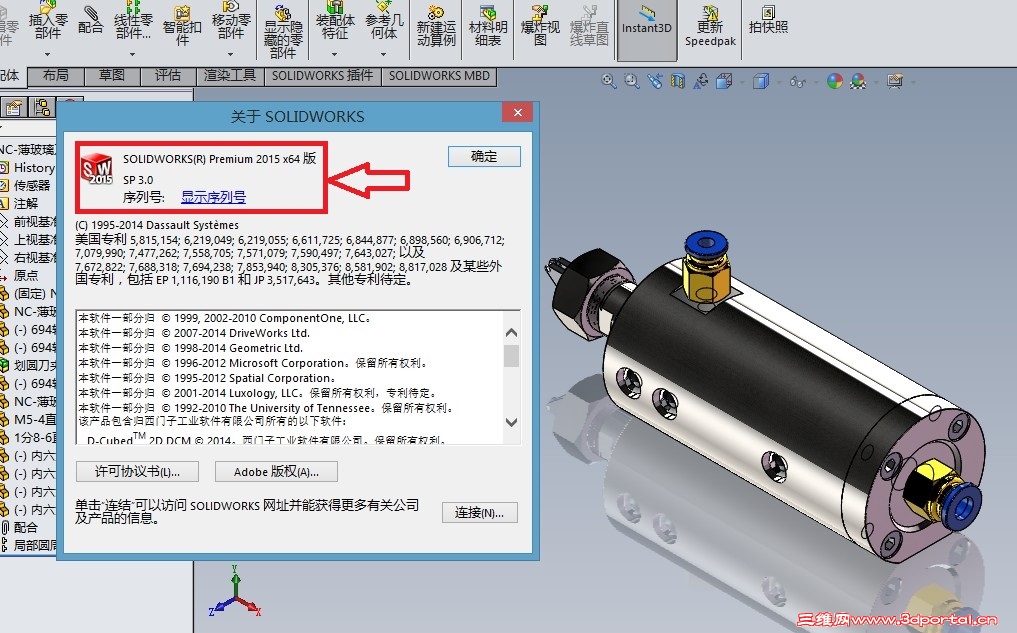
Task: Switch to the SOLIDWORKS 插件 tab
Action: point(322,76)
